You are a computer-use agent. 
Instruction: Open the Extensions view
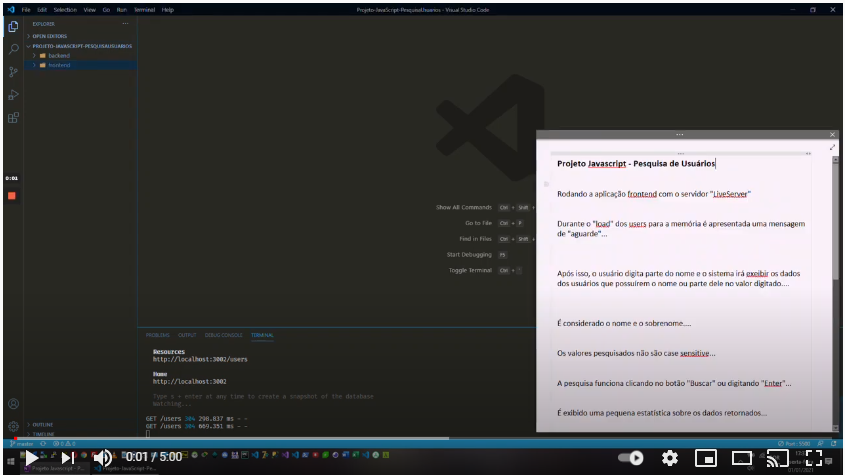pos(13,118)
